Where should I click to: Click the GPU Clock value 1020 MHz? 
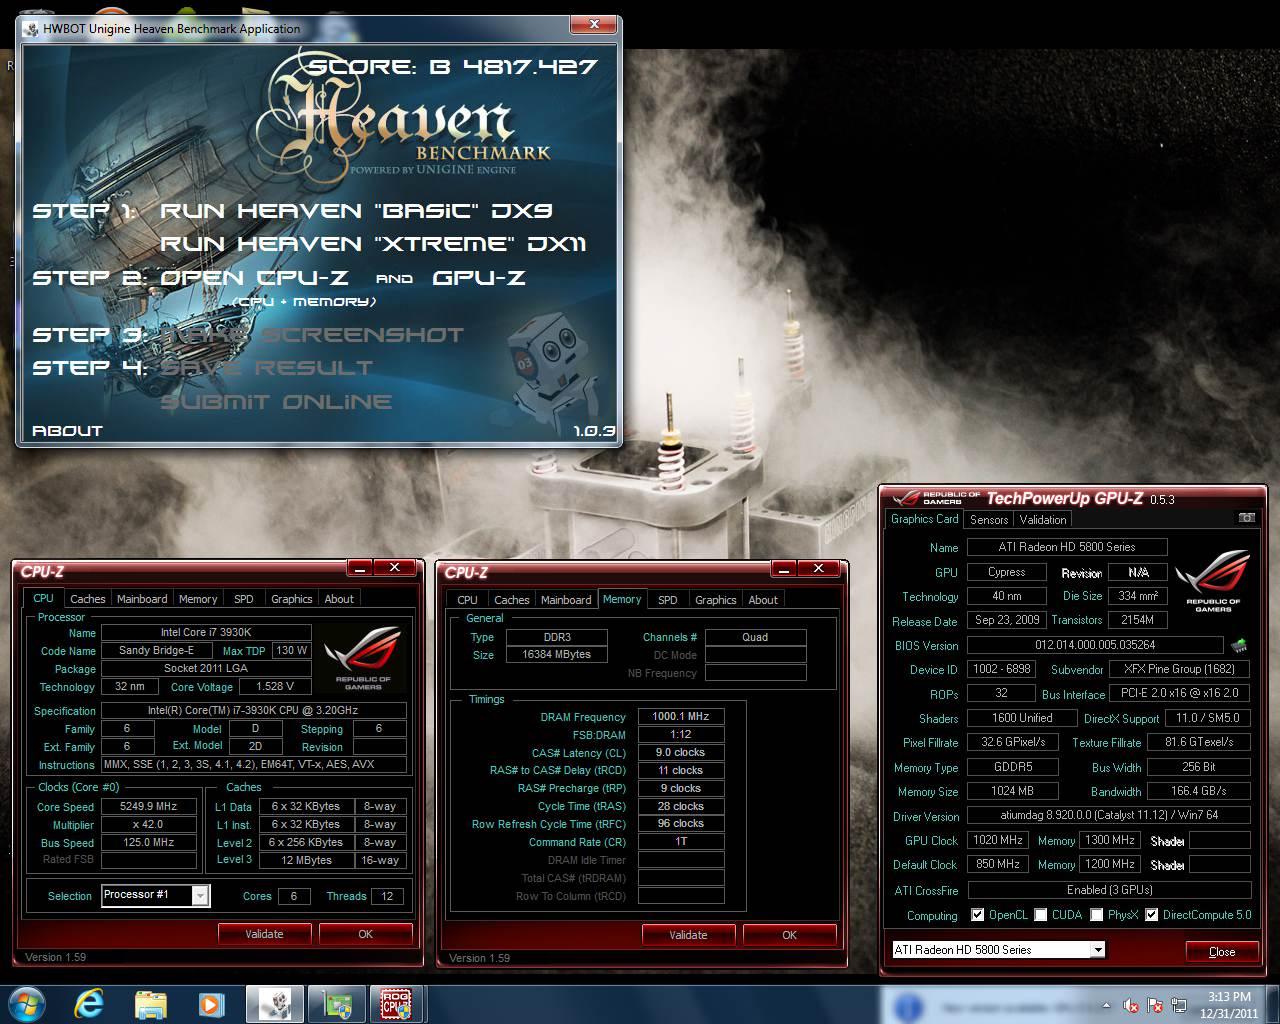(x=997, y=840)
